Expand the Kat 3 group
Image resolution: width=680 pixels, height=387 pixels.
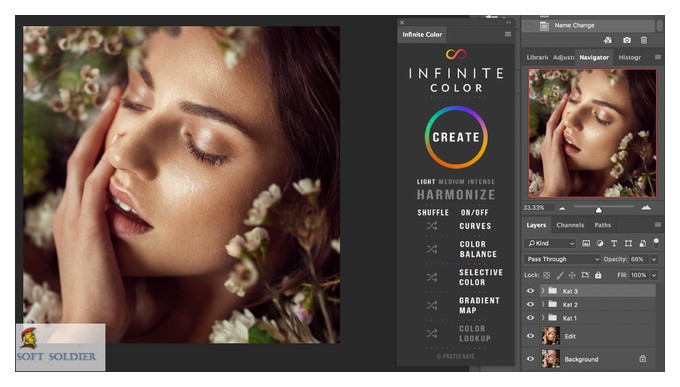point(543,291)
